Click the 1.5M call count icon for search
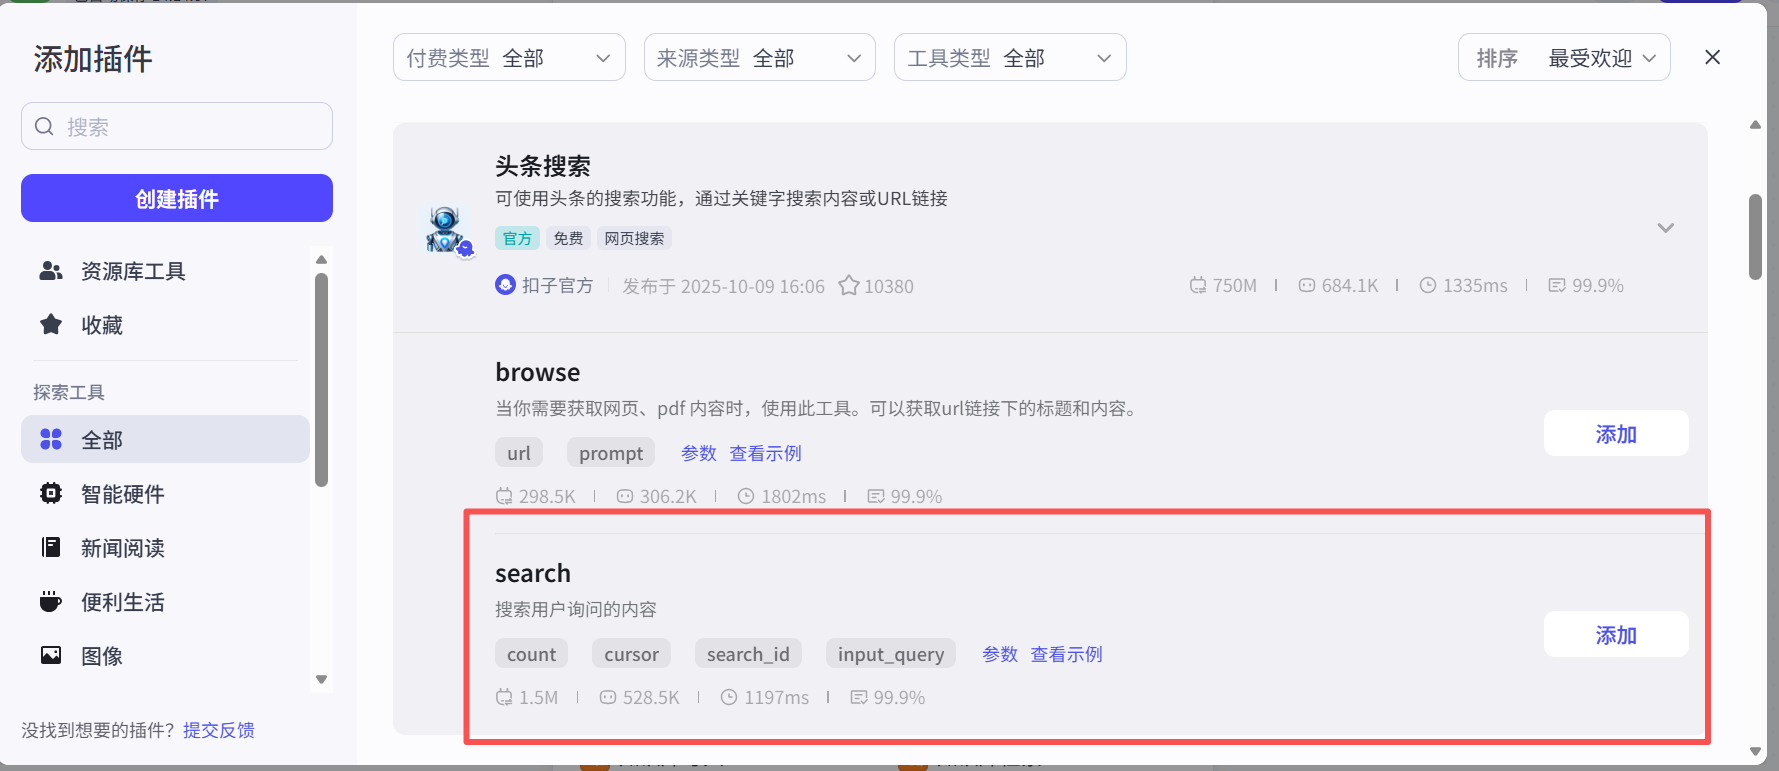 [x=505, y=697]
